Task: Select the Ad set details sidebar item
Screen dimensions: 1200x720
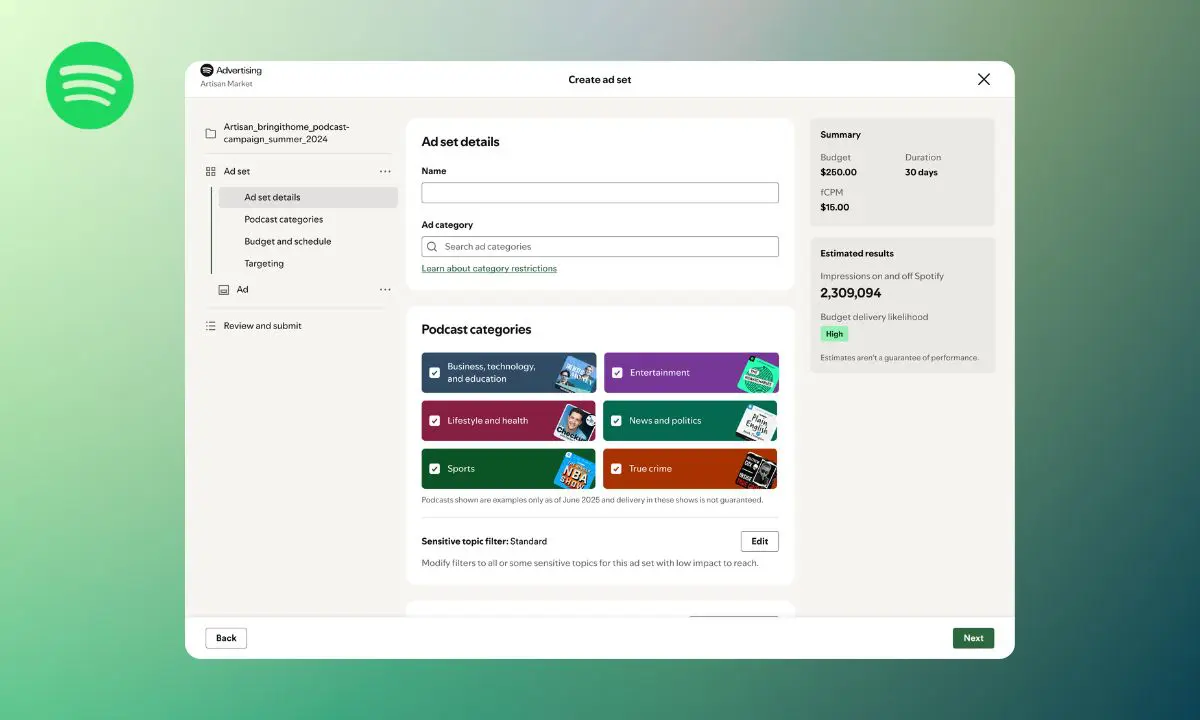Action: [x=308, y=198]
